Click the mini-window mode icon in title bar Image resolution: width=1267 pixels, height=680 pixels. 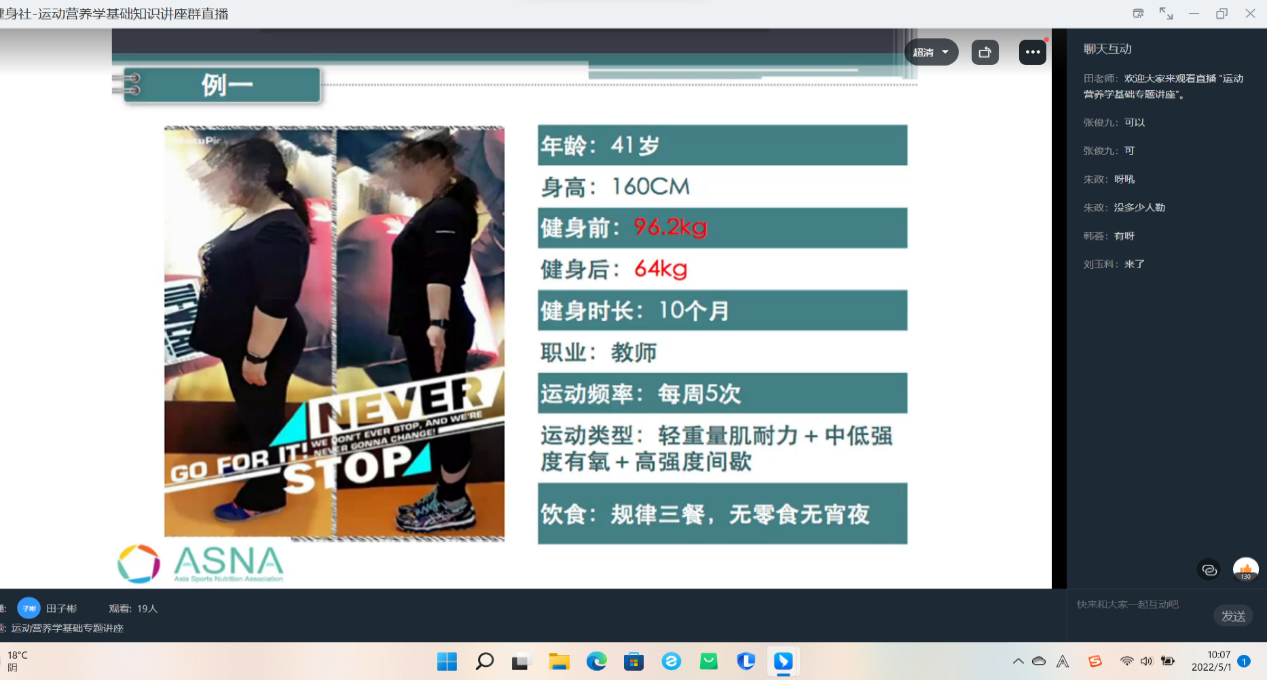tap(1138, 13)
